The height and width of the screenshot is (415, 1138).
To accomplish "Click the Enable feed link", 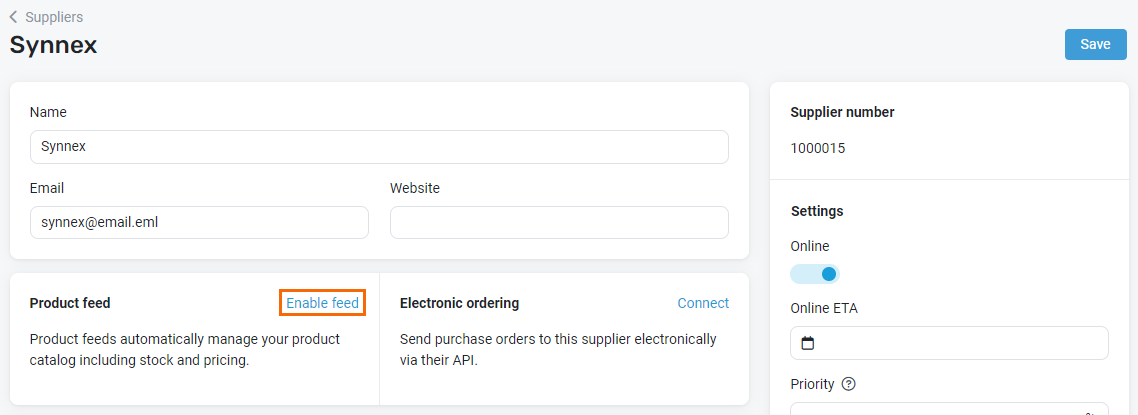I will tap(322, 303).
